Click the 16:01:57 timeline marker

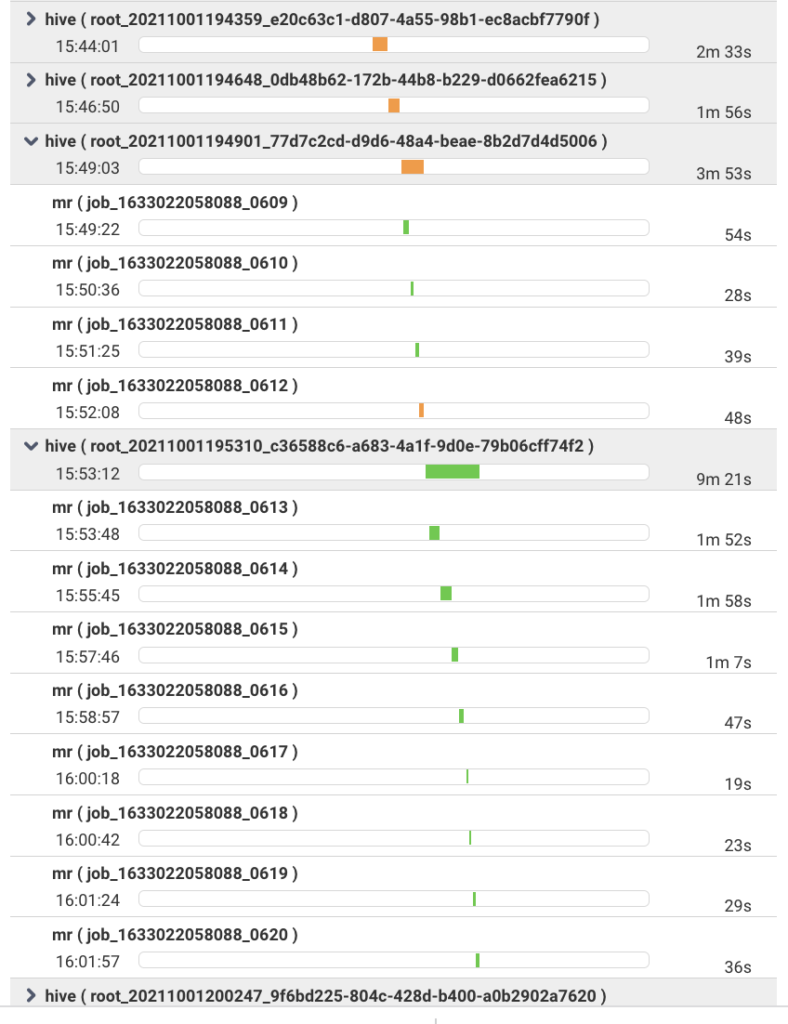point(478,961)
